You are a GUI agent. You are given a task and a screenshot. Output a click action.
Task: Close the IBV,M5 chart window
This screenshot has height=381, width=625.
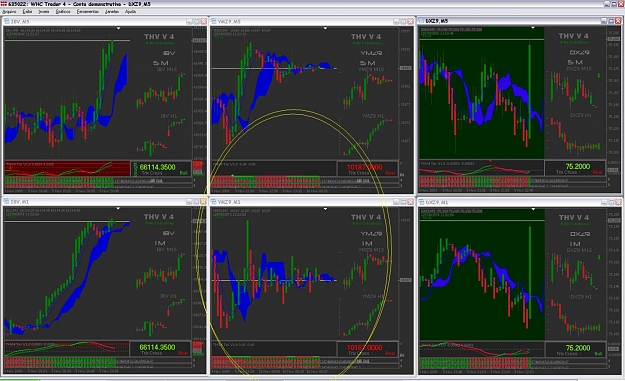pyautogui.click(x=204, y=22)
